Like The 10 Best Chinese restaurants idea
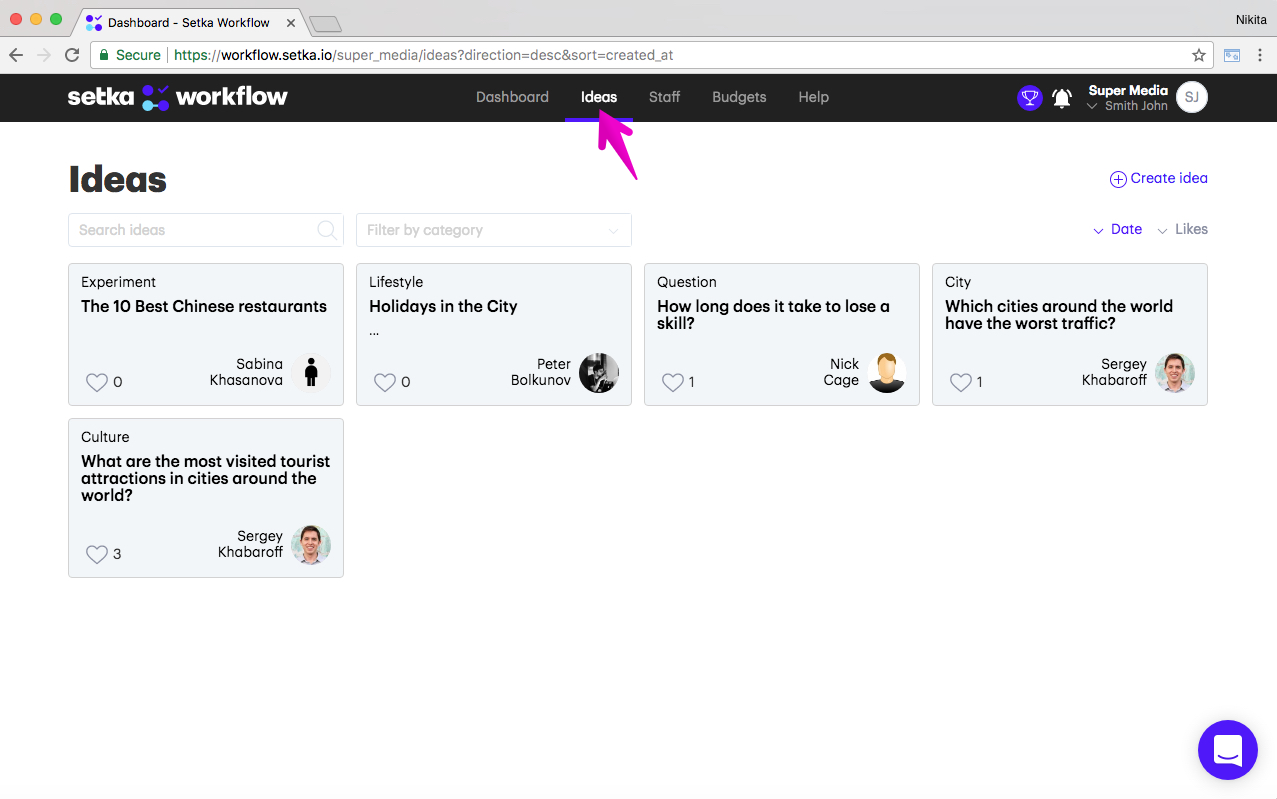Screen dimensions: 1277x799 coord(97,382)
